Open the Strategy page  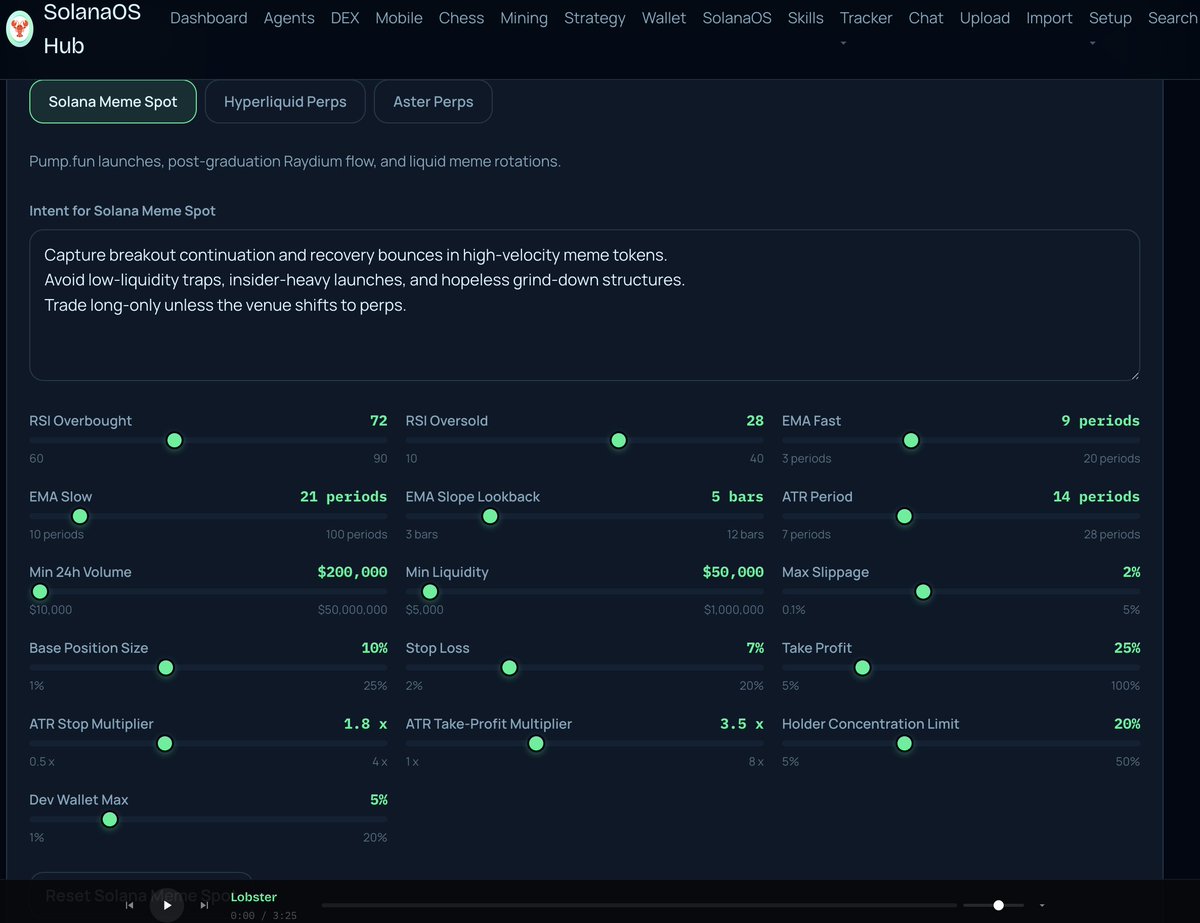coord(595,18)
